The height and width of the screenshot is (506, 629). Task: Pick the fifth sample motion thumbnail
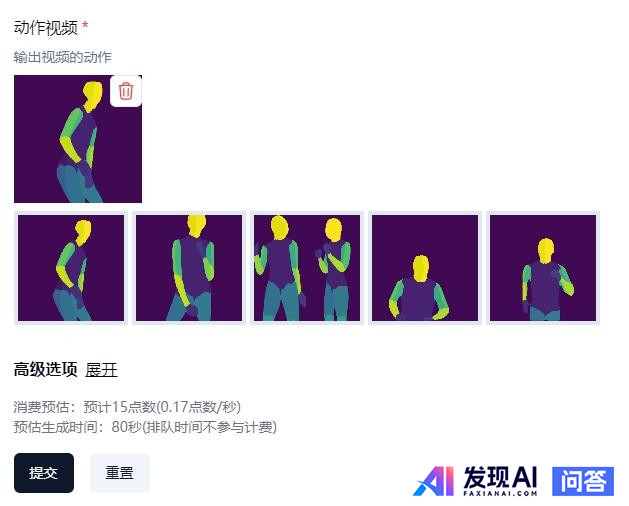(543, 268)
